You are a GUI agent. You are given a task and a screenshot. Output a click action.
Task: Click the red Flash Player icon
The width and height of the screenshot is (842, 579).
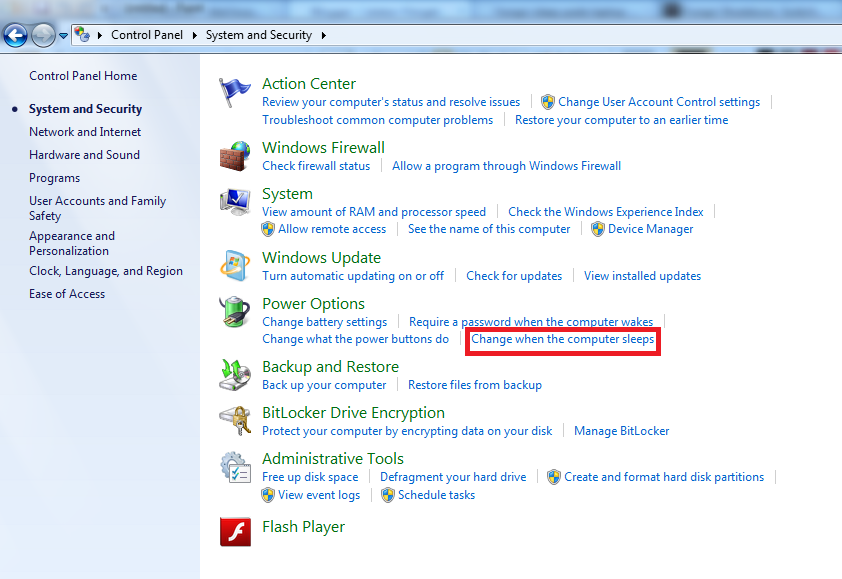235,532
